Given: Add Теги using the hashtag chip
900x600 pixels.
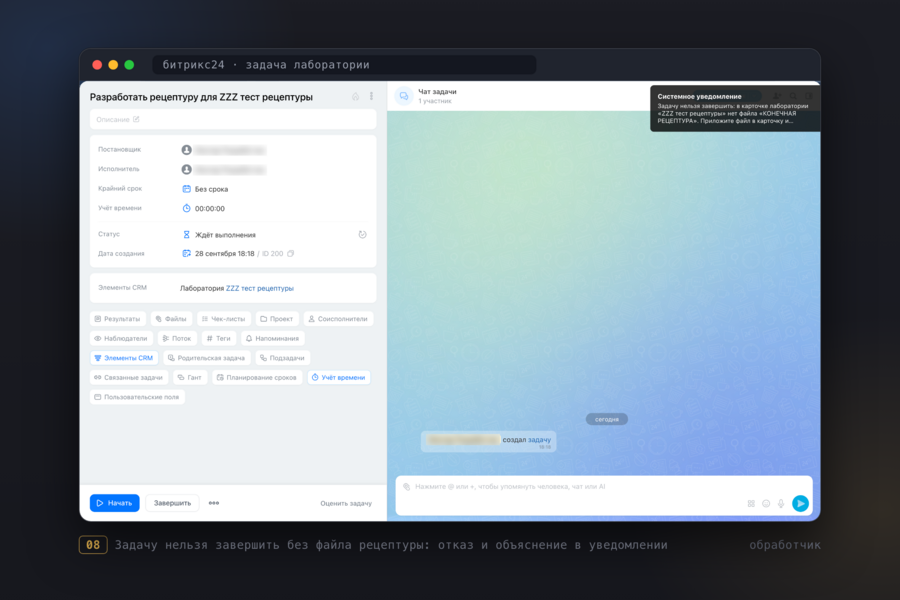Looking at the screenshot, I should 219,338.
